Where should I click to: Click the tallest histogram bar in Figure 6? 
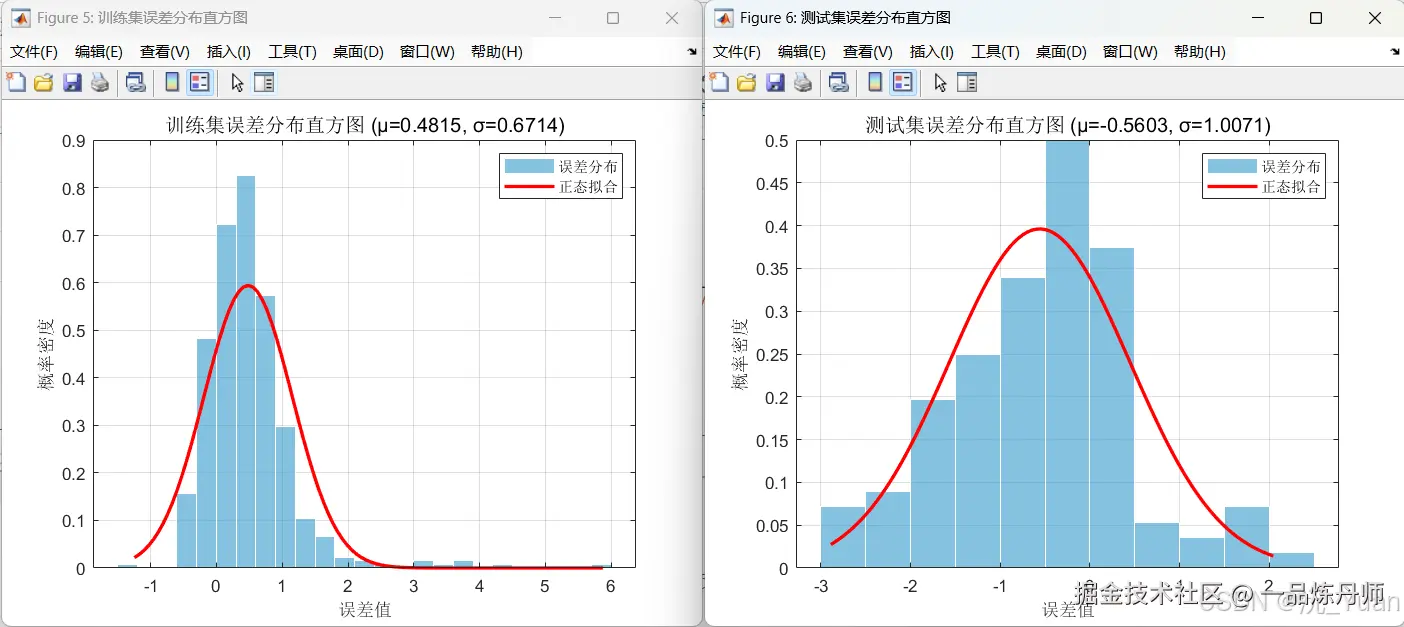pyautogui.click(x=1067, y=355)
